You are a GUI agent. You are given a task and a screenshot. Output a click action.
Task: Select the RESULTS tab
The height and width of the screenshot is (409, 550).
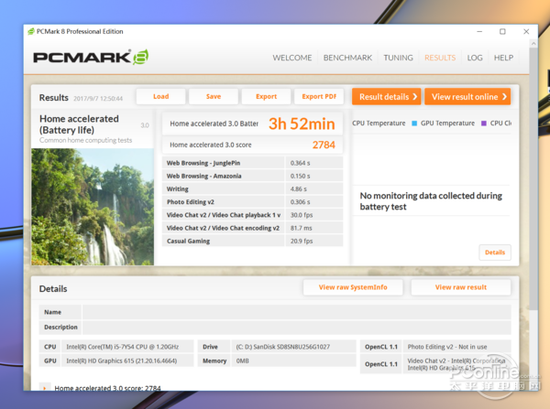(440, 58)
